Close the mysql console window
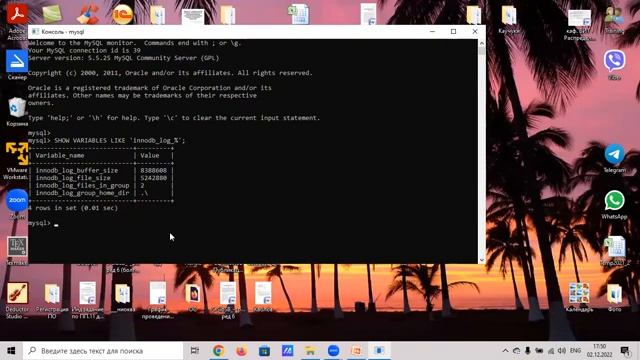This screenshot has width=640, height=360. point(475,31)
